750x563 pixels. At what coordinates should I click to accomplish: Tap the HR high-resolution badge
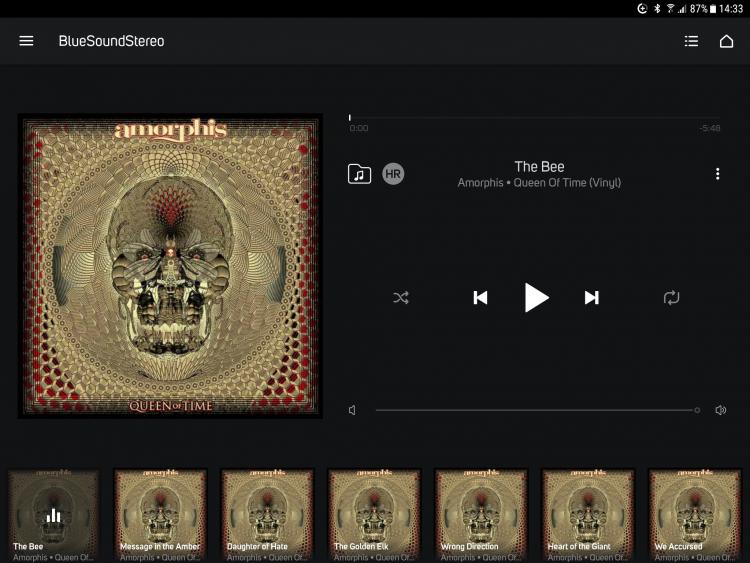[x=393, y=174]
